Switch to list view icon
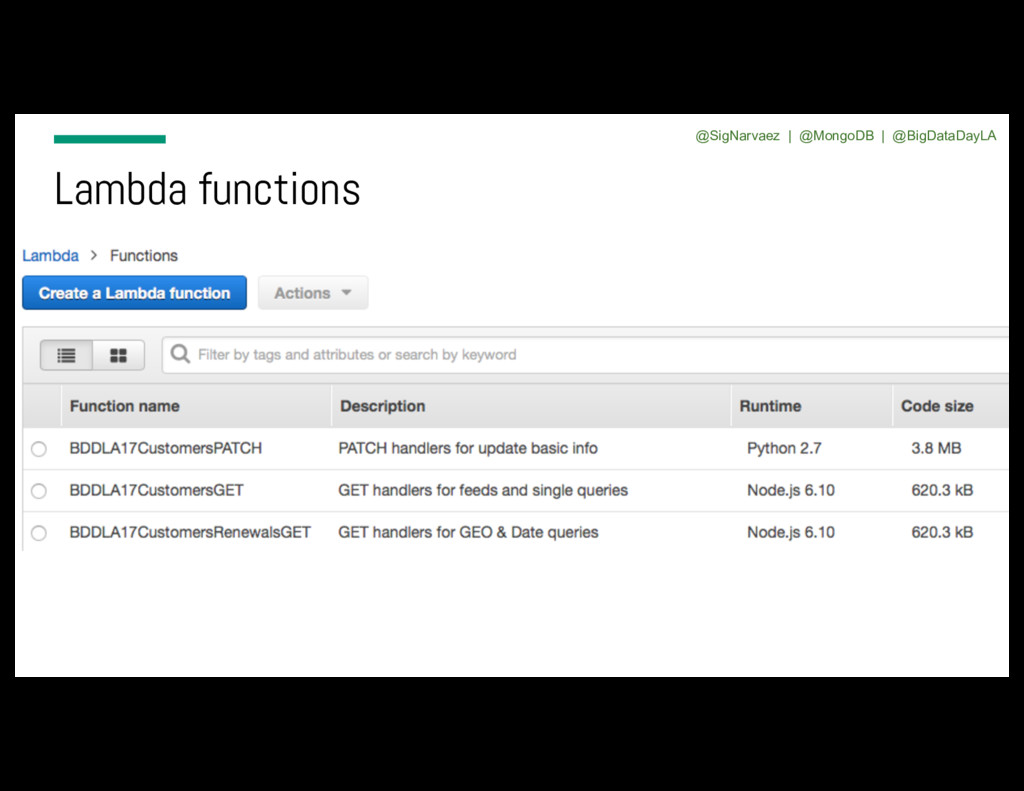This screenshot has height=791, width=1024. point(67,355)
